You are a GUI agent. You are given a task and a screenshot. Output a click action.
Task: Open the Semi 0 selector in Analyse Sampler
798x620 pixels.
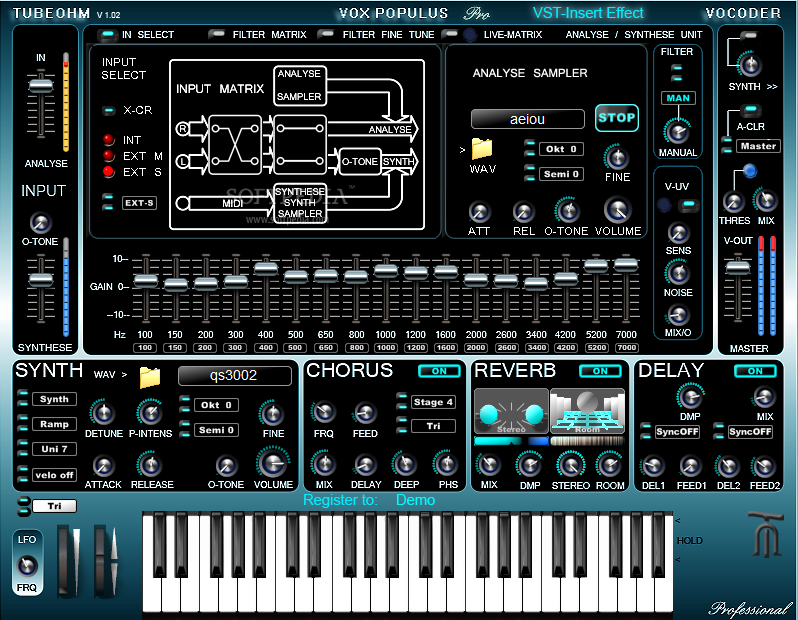point(561,174)
